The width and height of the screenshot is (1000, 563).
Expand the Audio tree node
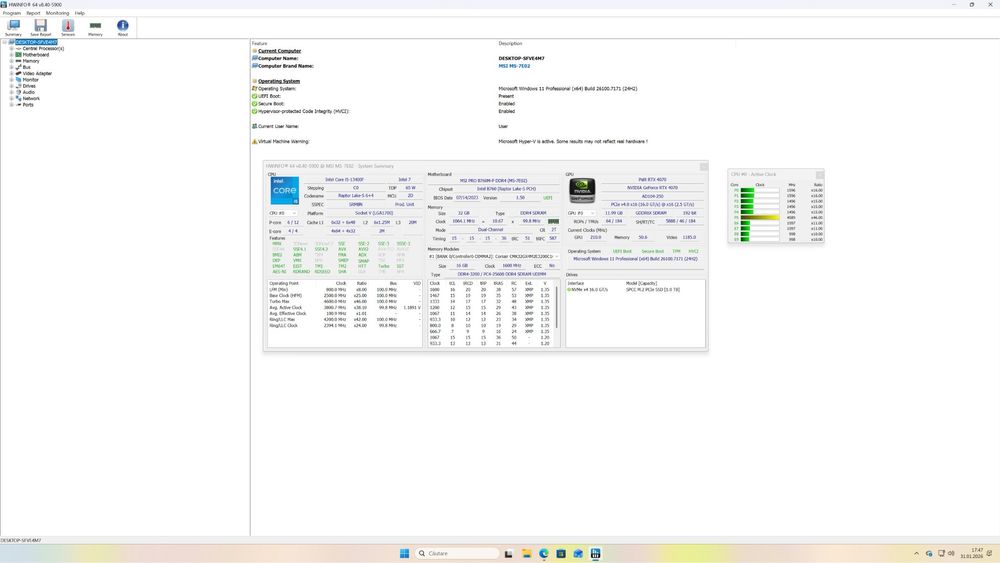point(11,92)
